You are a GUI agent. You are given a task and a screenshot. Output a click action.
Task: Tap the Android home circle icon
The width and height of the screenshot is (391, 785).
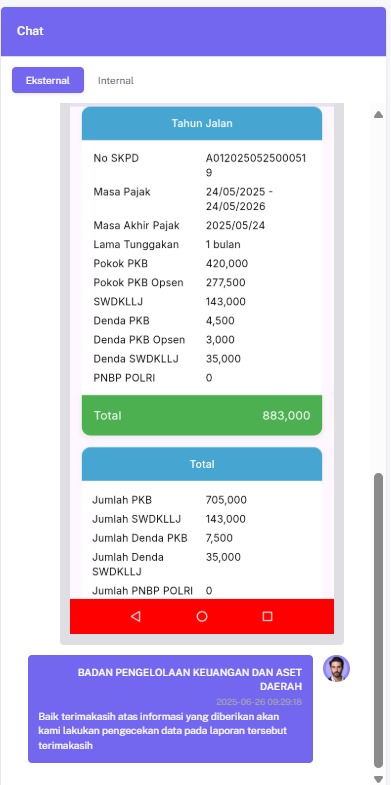point(202,616)
